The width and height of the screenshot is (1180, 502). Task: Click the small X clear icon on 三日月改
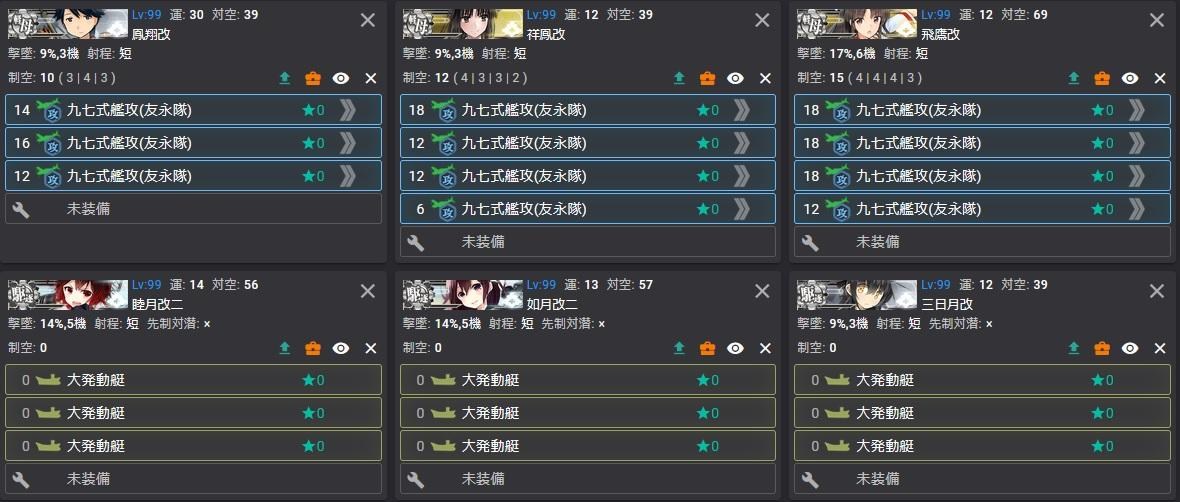(1160, 348)
